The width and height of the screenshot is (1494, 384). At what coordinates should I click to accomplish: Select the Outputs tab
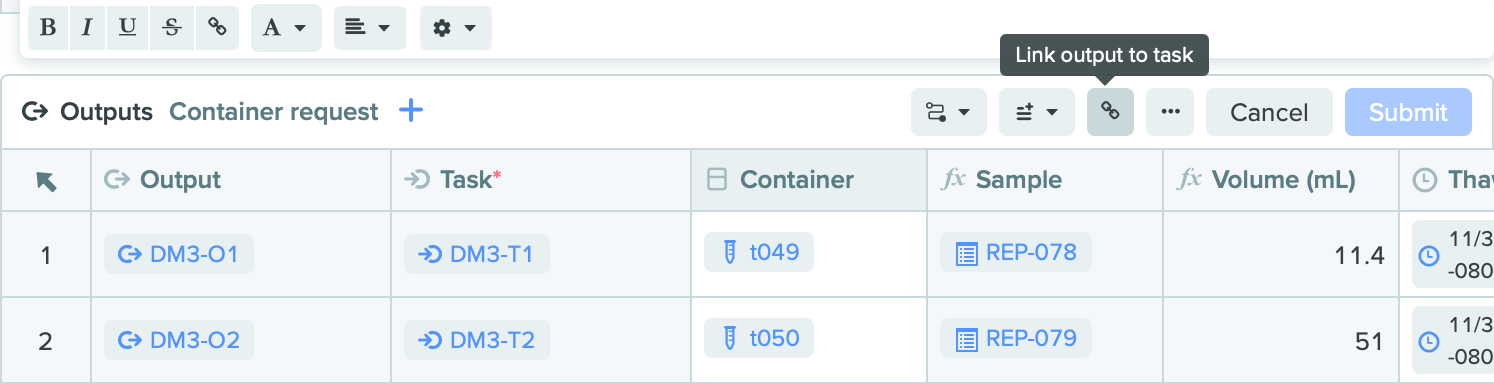click(88, 112)
